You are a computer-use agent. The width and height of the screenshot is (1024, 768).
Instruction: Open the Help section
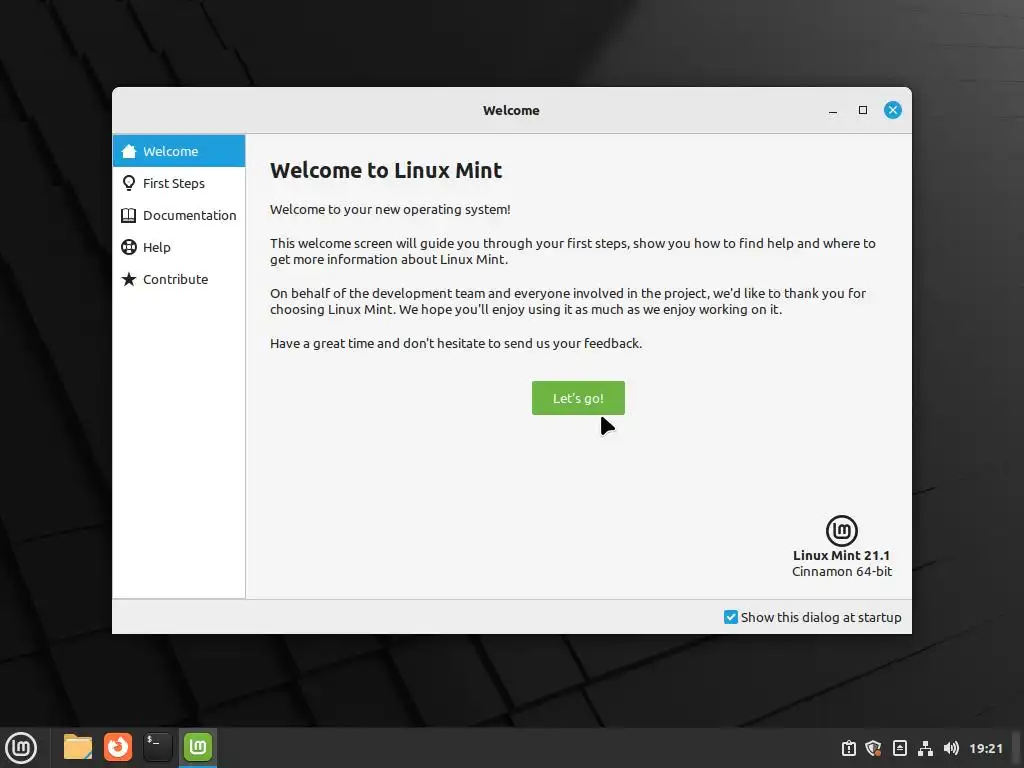pyautogui.click(x=179, y=248)
